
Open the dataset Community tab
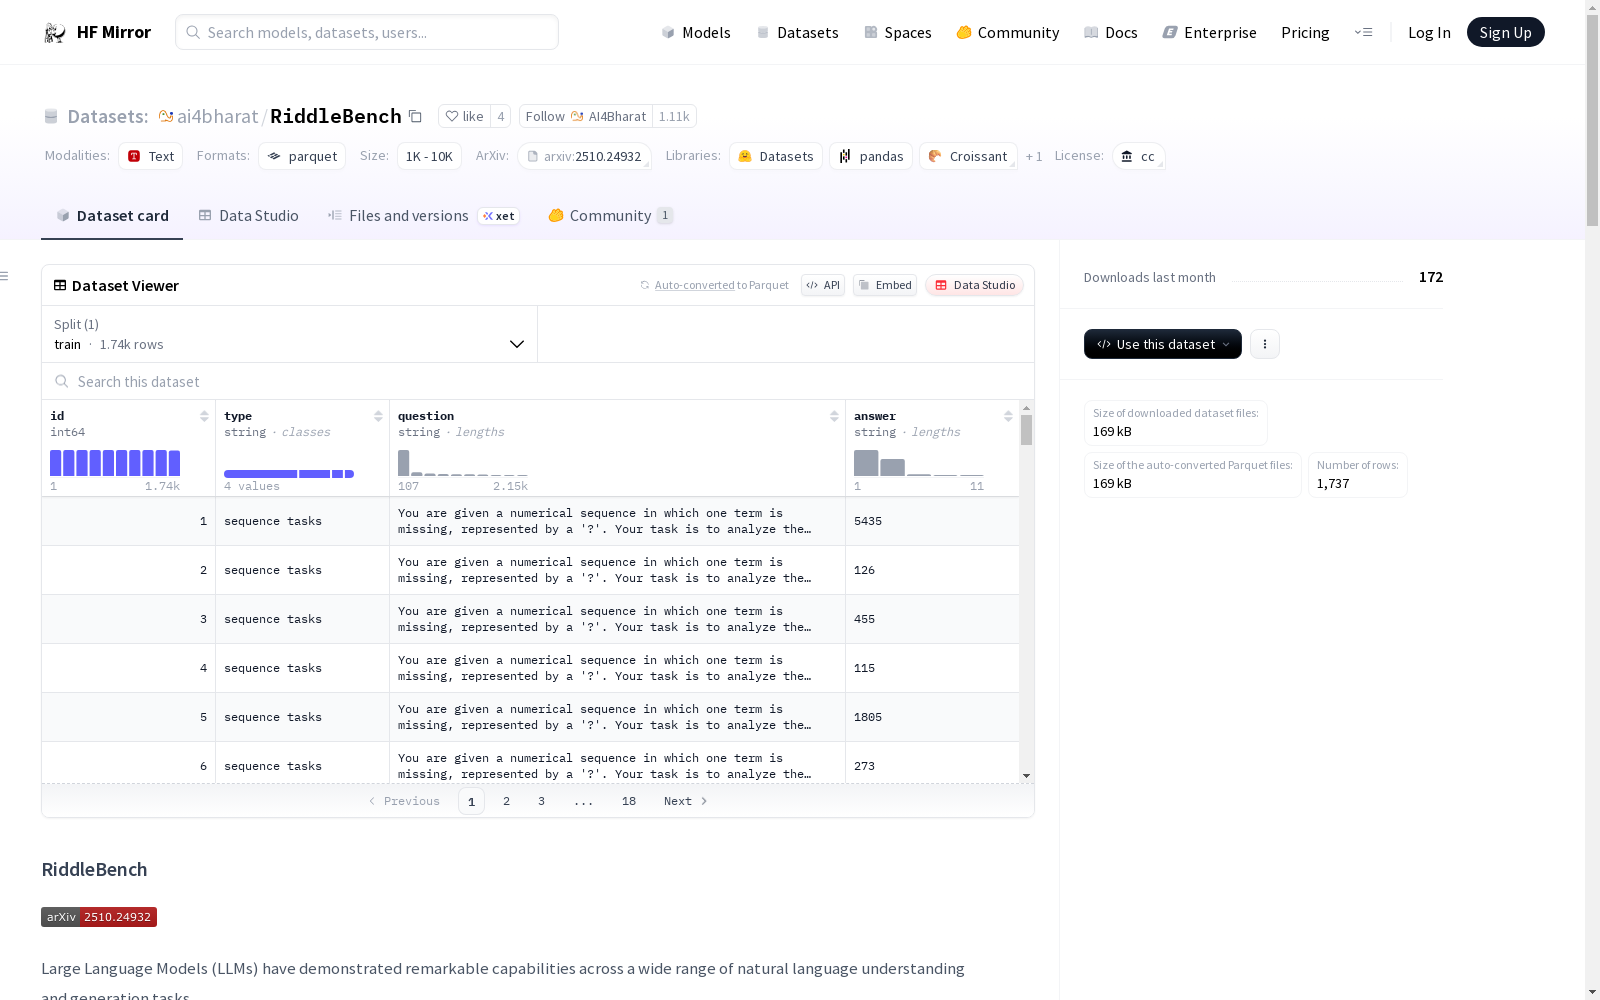pyautogui.click(x=610, y=216)
